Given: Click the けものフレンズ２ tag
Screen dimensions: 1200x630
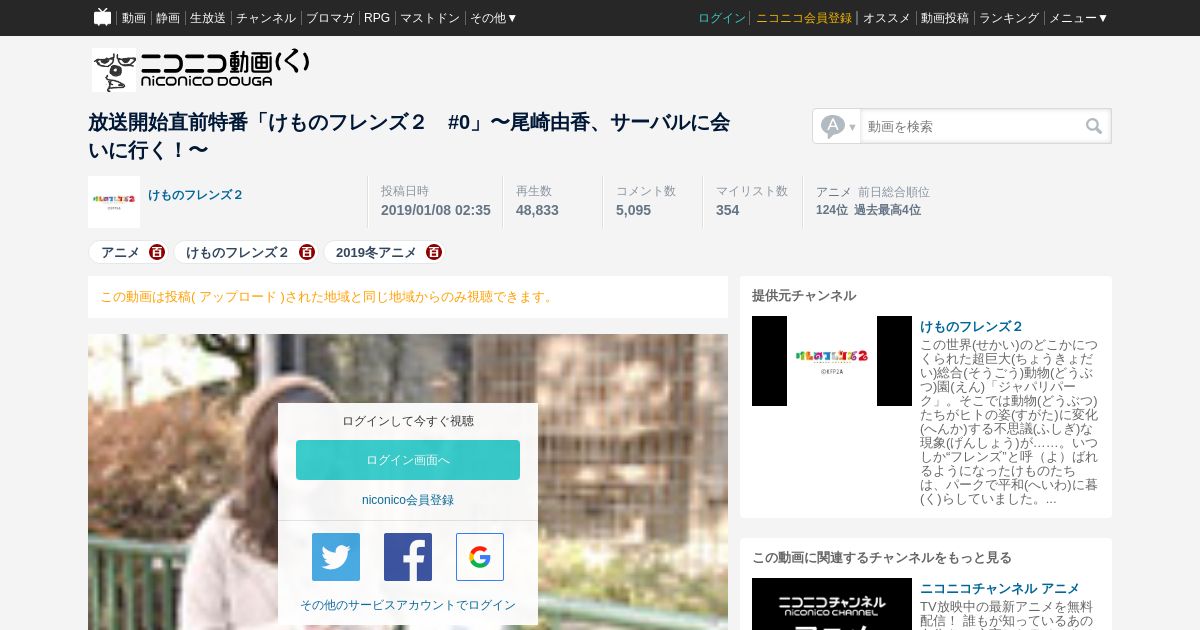Looking at the screenshot, I should pyautogui.click(x=238, y=252).
